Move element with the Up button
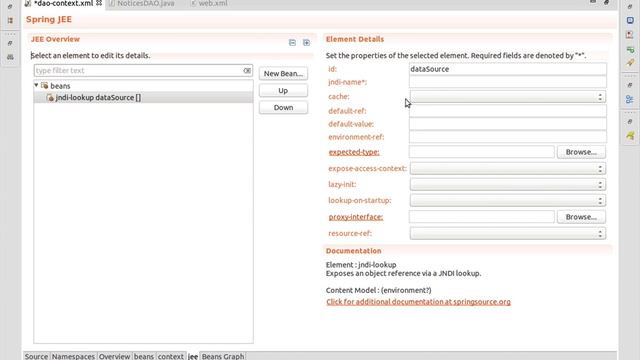Viewport: 640px width, 360px height. pos(283,91)
